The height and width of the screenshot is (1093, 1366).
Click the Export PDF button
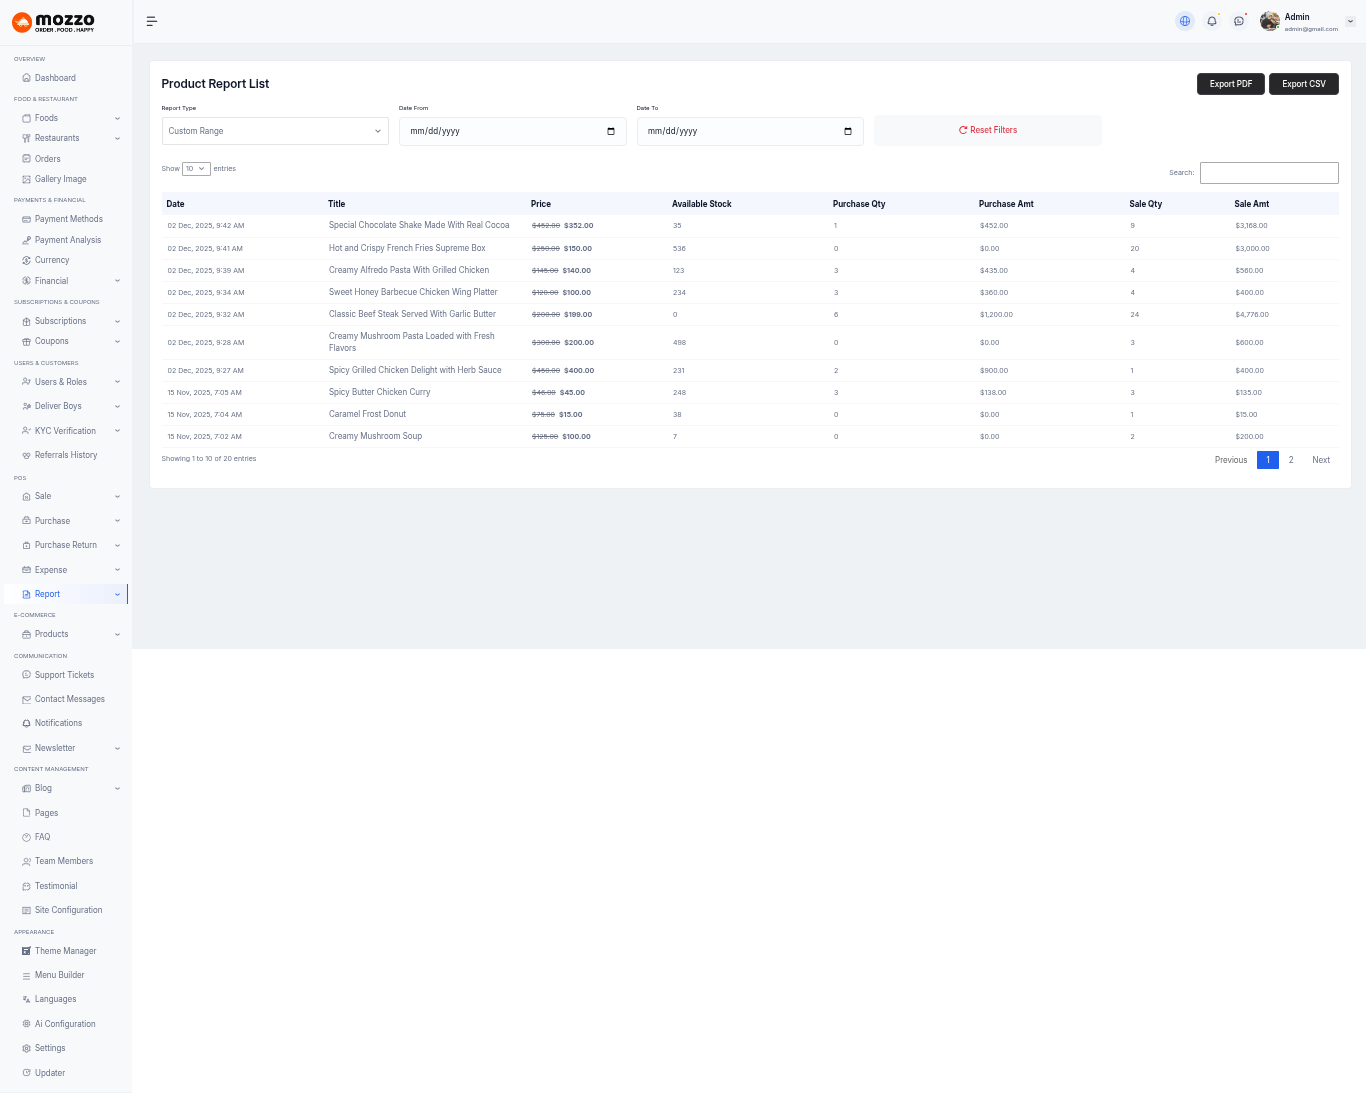click(x=1230, y=84)
